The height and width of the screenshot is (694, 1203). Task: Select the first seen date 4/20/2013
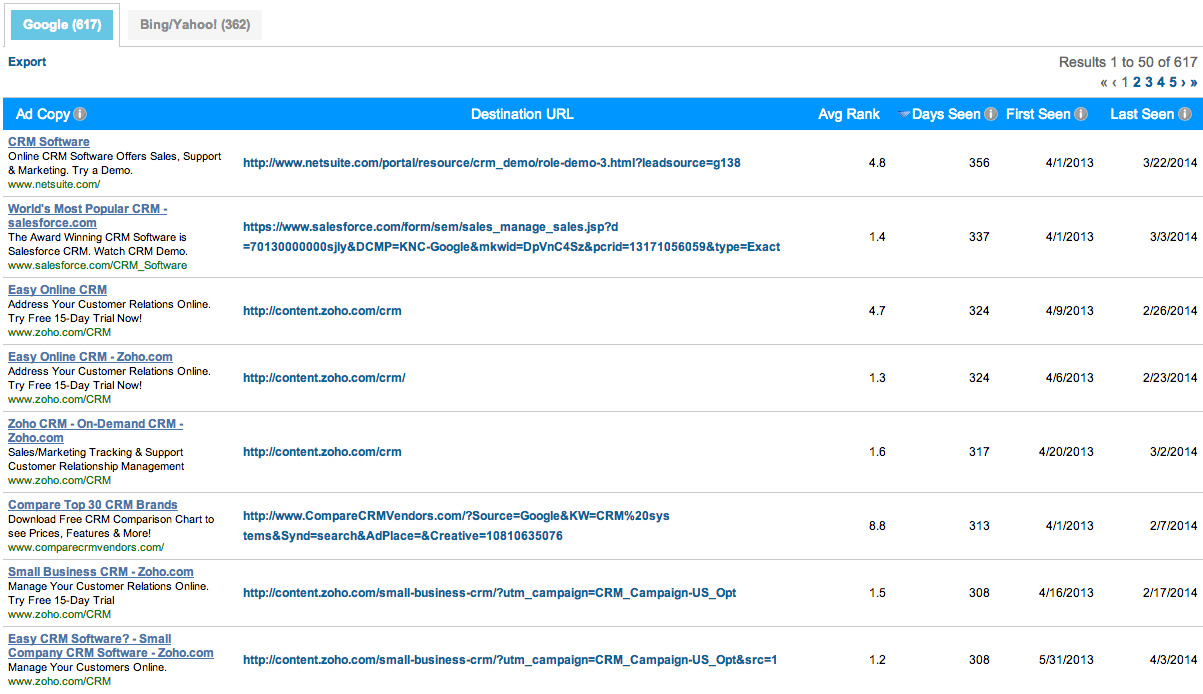[1066, 452]
